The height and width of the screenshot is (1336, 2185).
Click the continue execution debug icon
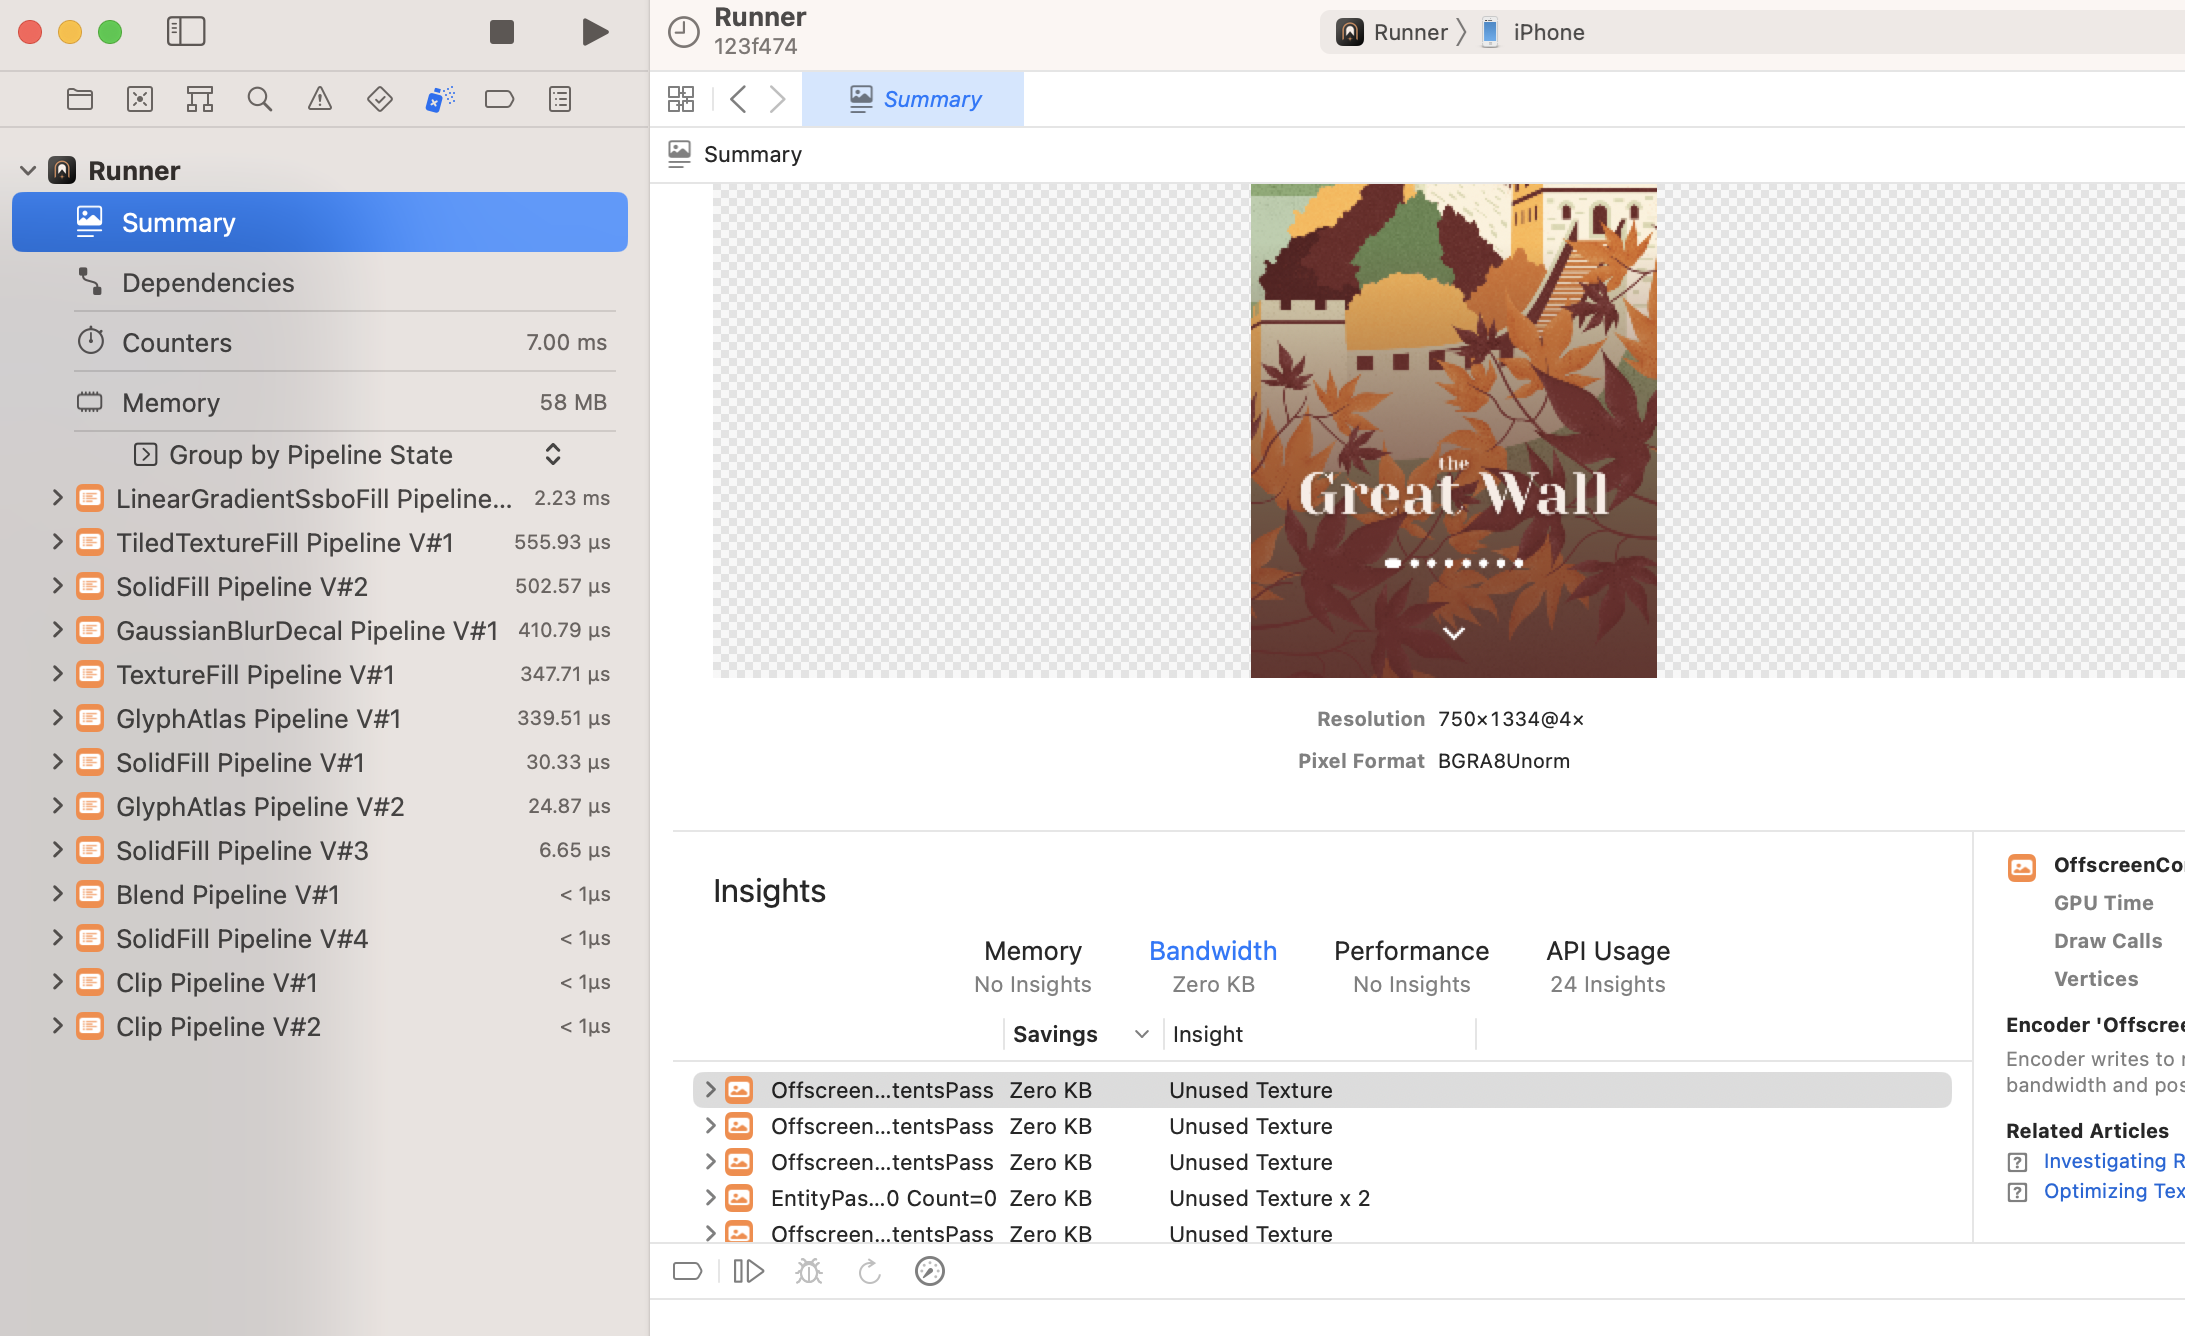pyautogui.click(x=748, y=1271)
